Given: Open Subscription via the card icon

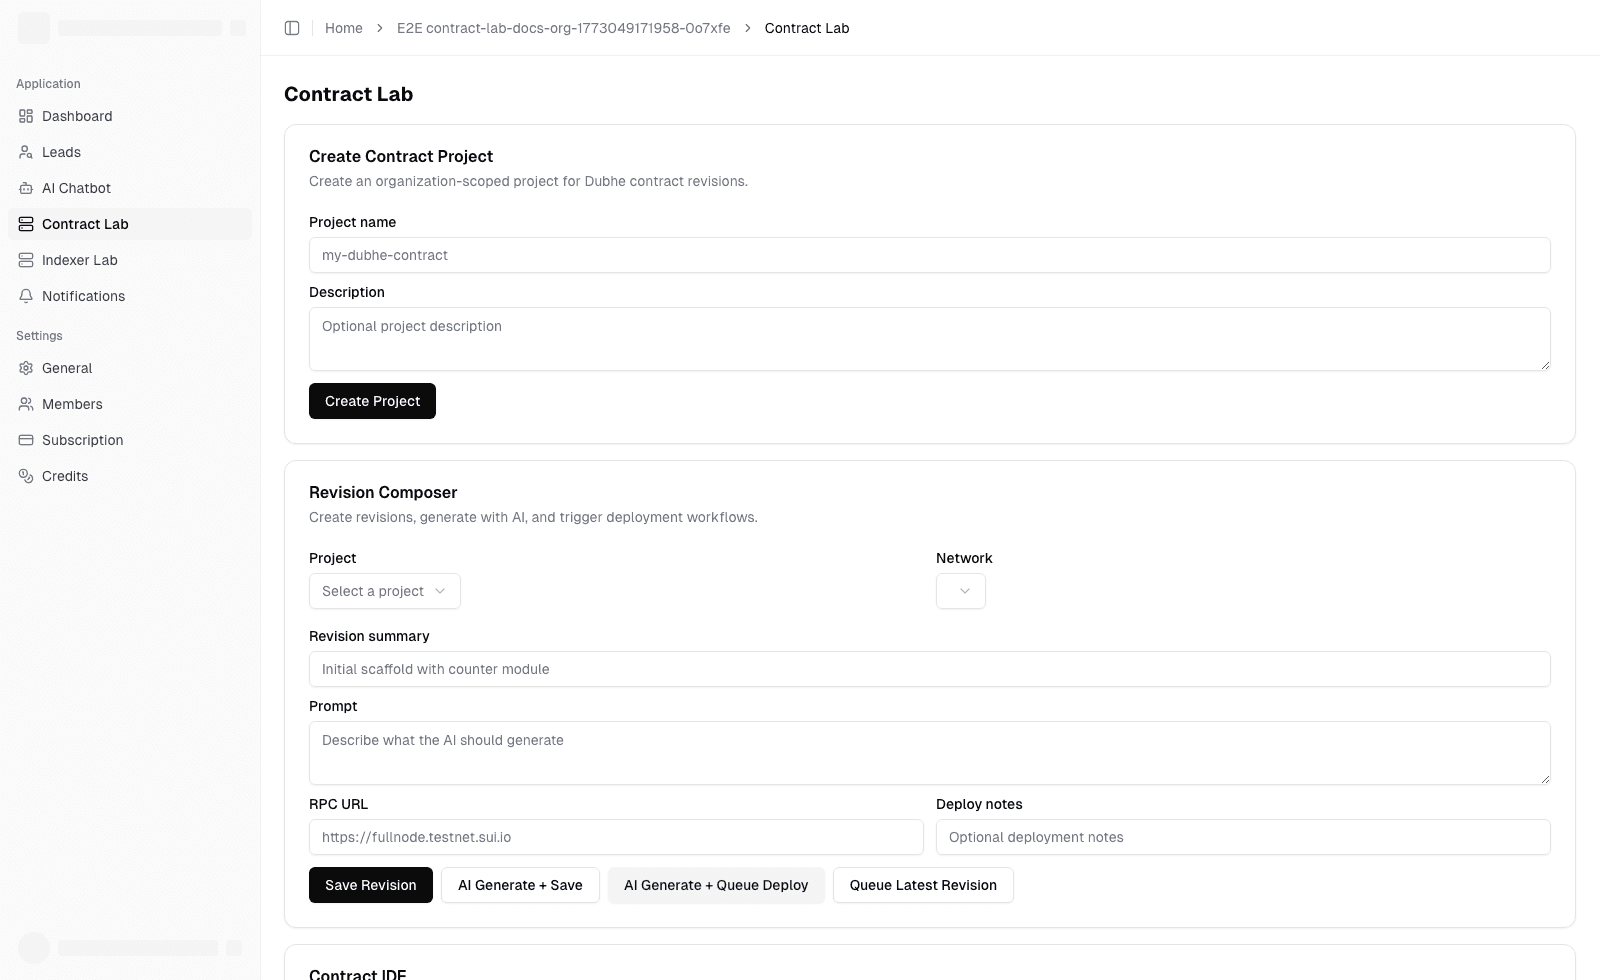Looking at the screenshot, I should [x=26, y=440].
